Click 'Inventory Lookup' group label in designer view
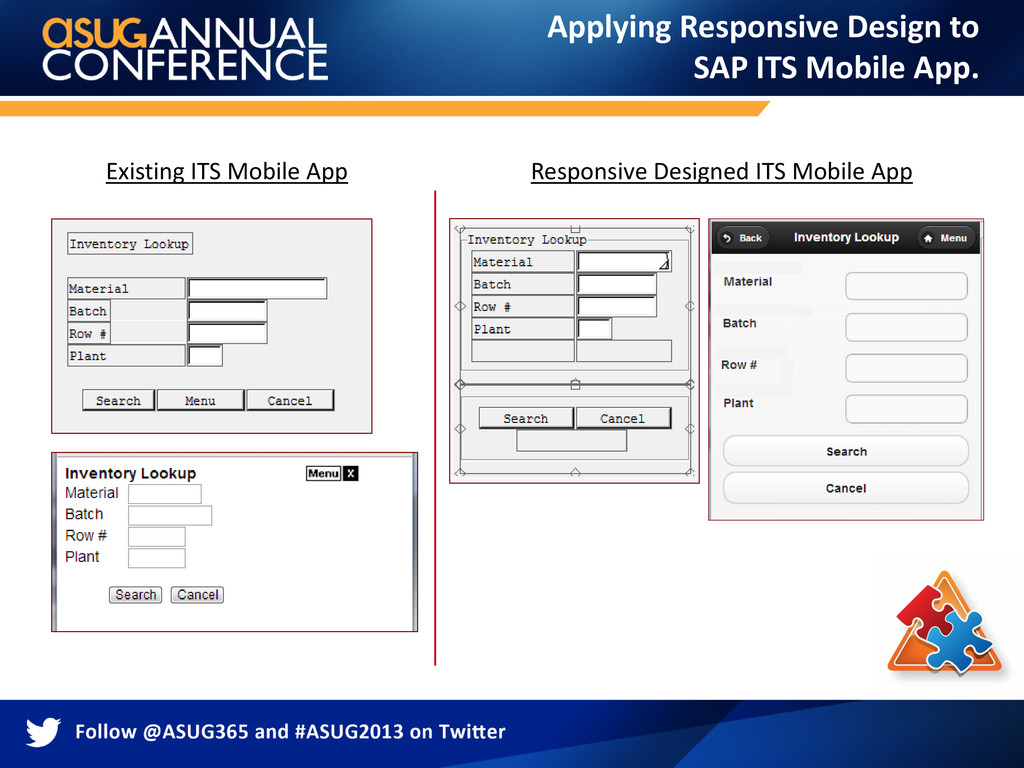This screenshot has width=1024, height=768. (527, 240)
